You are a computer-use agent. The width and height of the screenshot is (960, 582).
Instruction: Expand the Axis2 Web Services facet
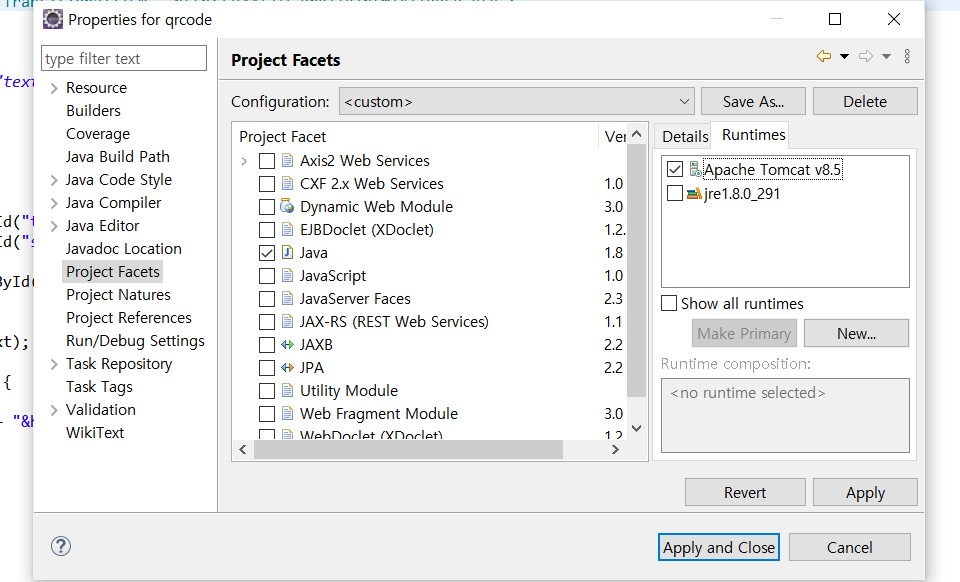[244, 161]
